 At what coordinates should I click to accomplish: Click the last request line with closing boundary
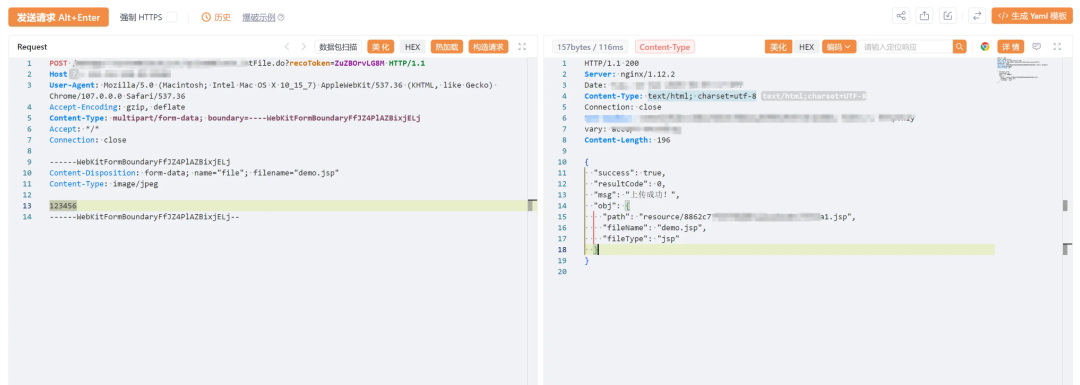pyautogui.click(x=144, y=217)
